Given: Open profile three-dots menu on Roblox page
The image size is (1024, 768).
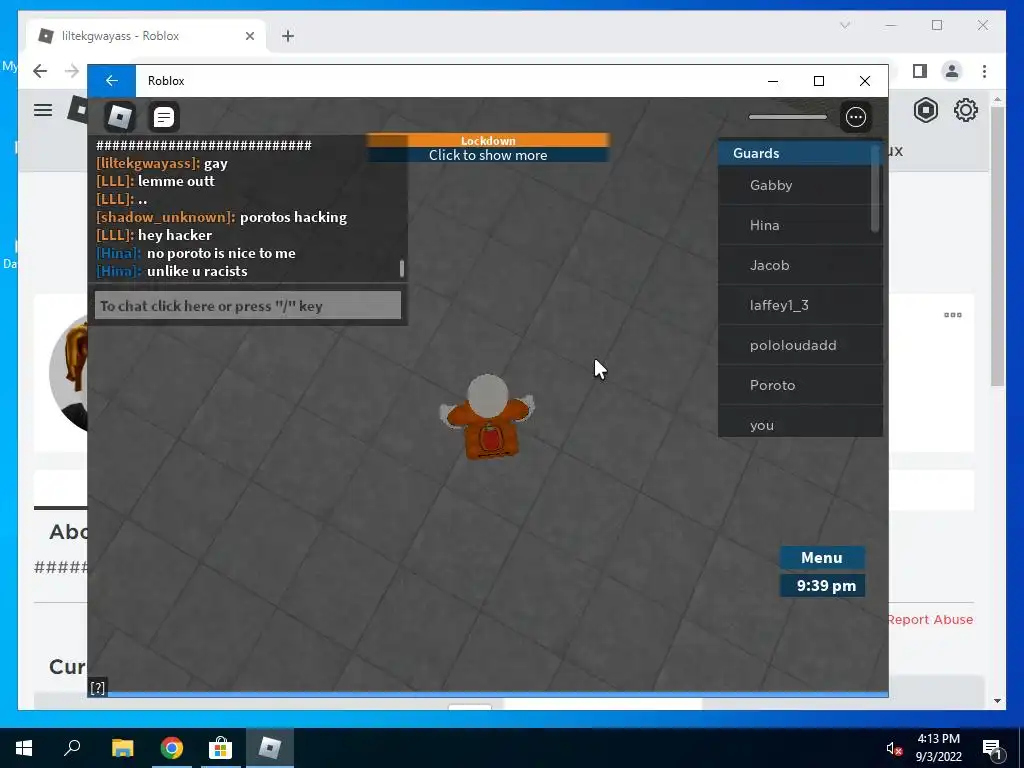Looking at the screenshot, I should (953, 315).
